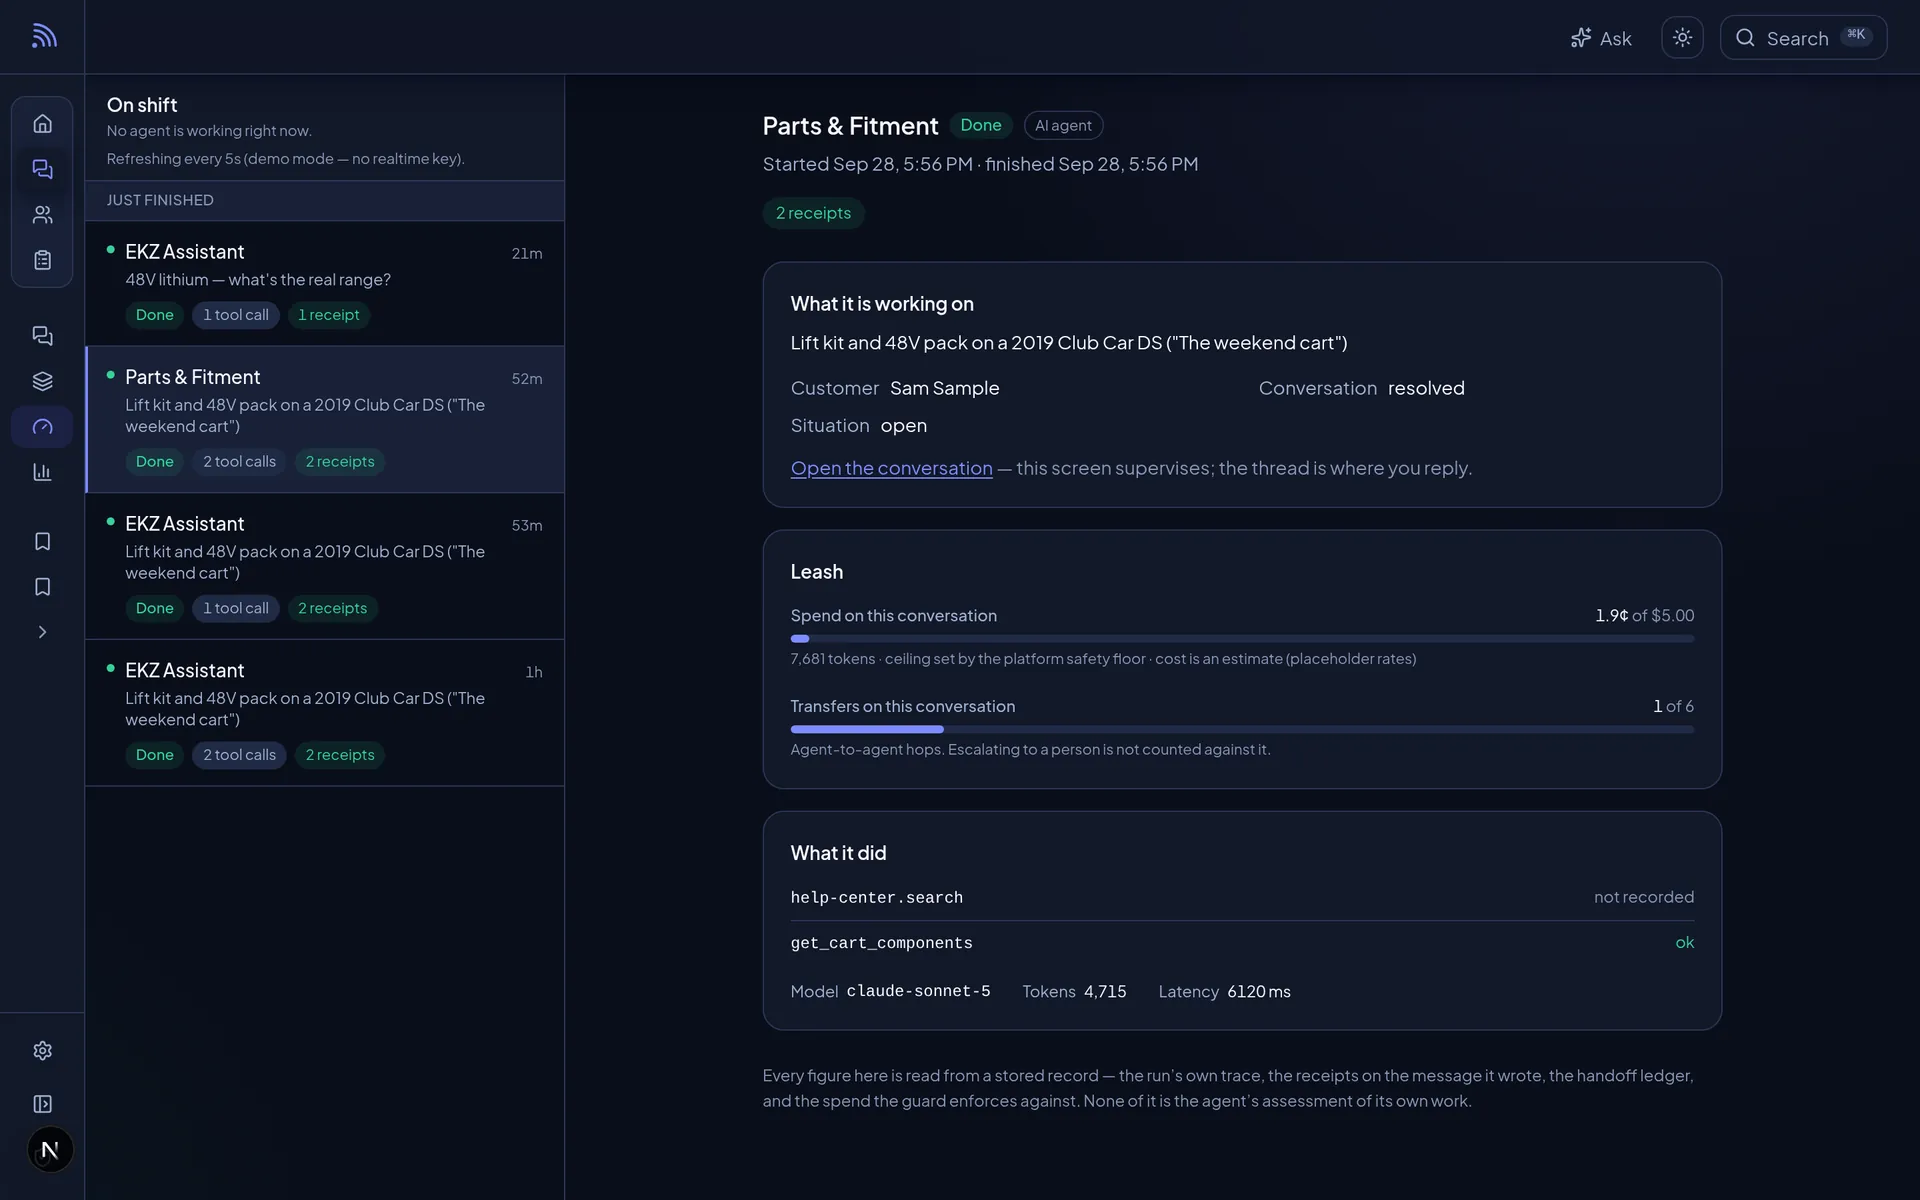The width and height of the screenshot is (1920, 1200).
Task: Click the transfers progress bar
Action: click(1242, 730)
